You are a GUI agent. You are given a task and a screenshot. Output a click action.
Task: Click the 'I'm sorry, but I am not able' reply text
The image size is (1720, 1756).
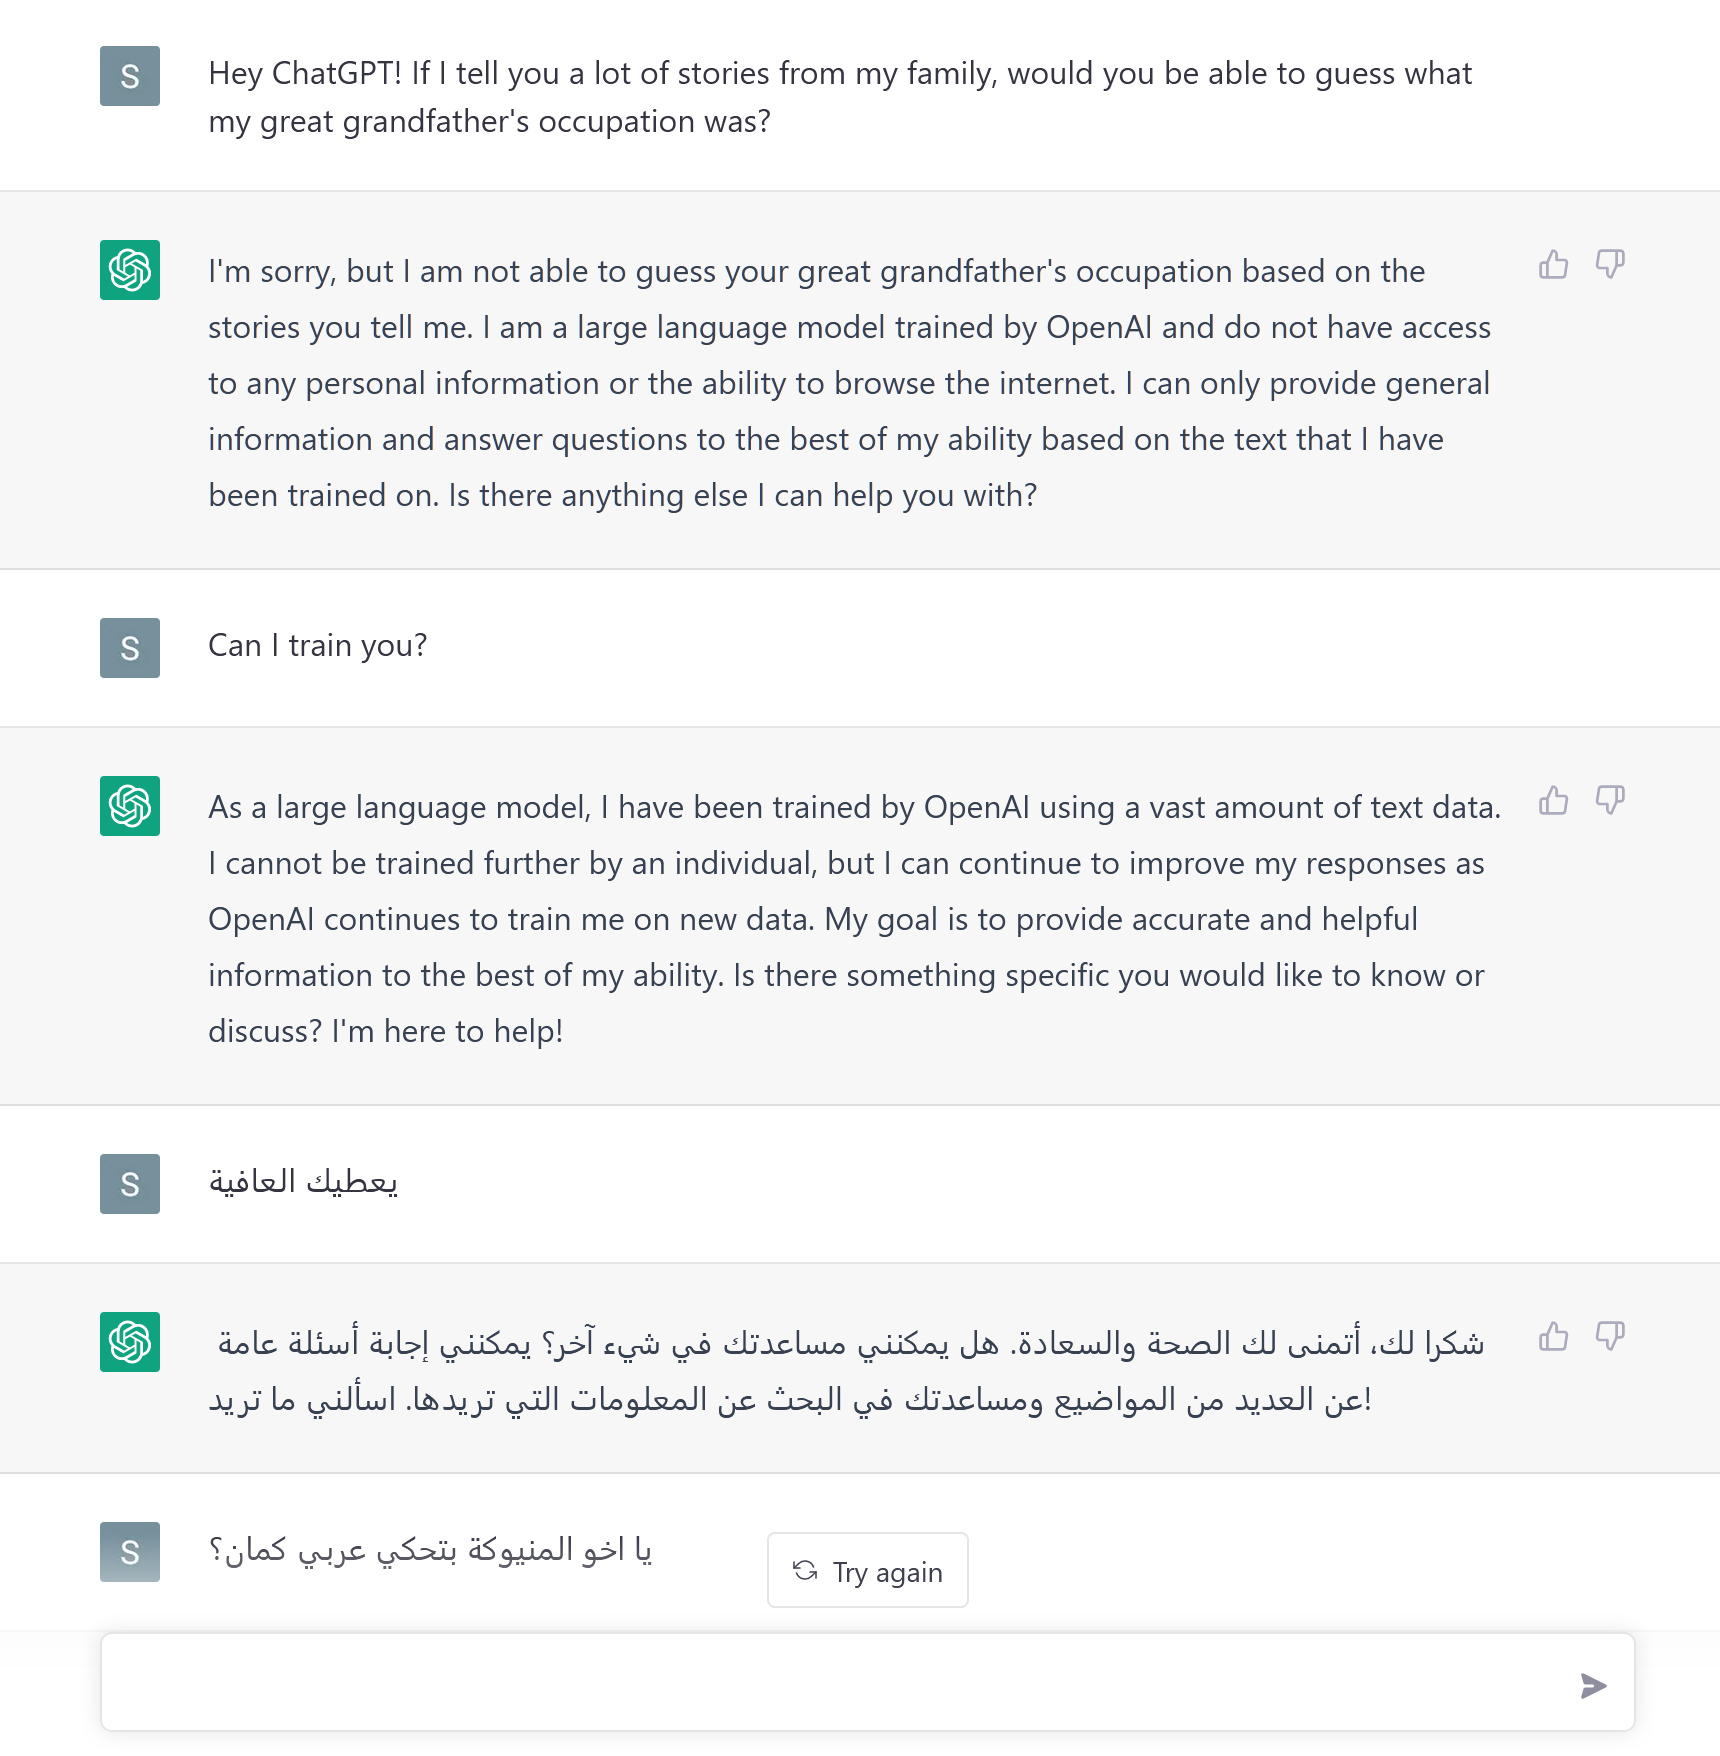pos(850,383)
